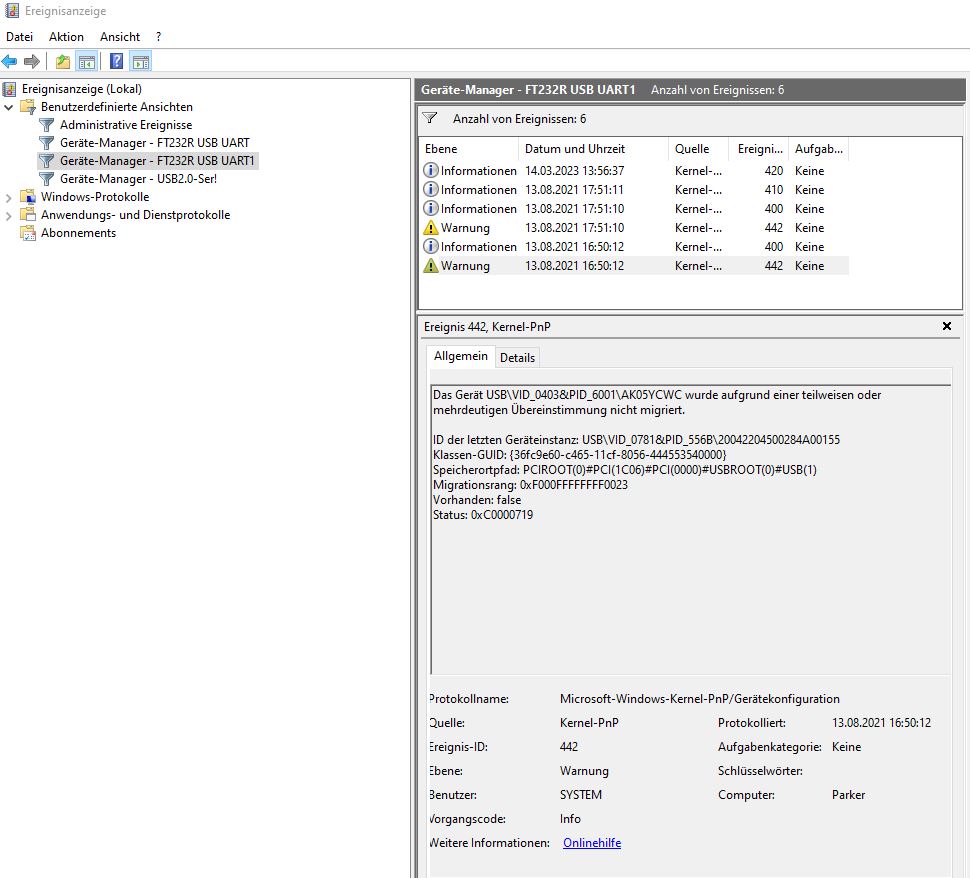Viewport: 970px width, 878px height.
Task: Click the info icon of the 14.03.2023 event
Action: pos(431,170)
